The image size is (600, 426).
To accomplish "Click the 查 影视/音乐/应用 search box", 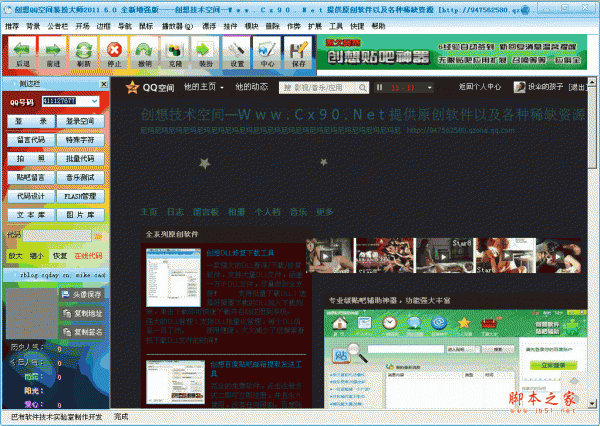I will (x=320, y=87).
